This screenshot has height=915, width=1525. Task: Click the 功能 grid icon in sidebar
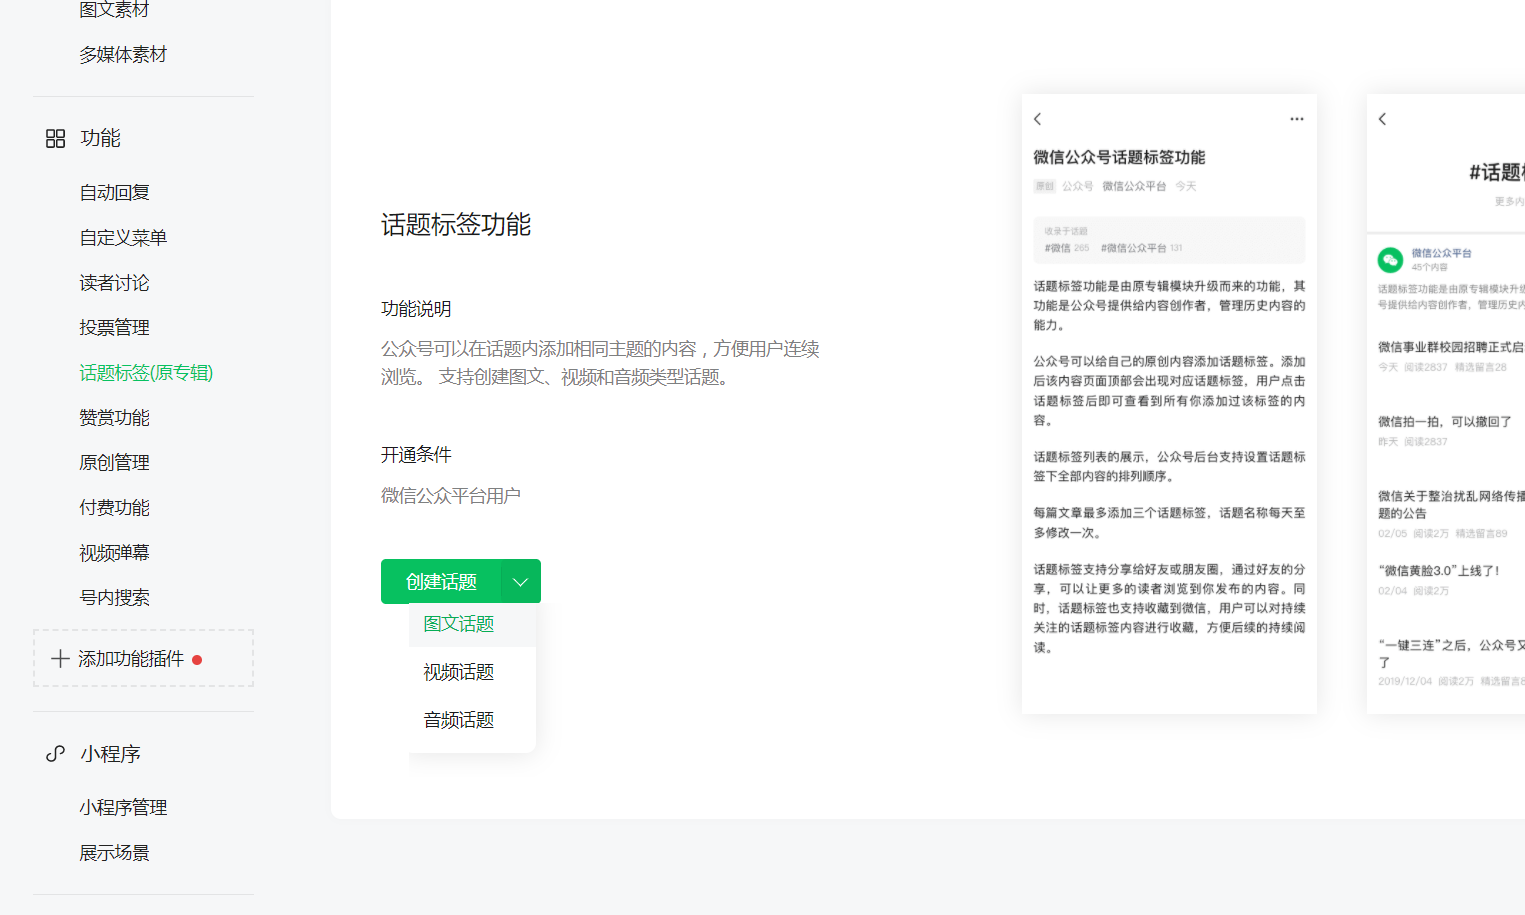point(56,138)
